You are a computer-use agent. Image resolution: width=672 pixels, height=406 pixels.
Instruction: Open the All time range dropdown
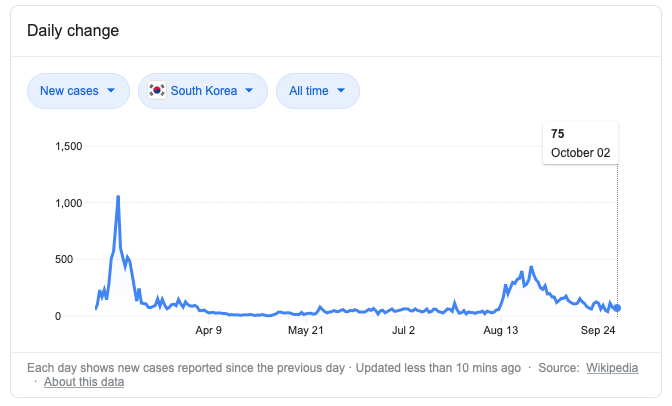tap(317, 91)
